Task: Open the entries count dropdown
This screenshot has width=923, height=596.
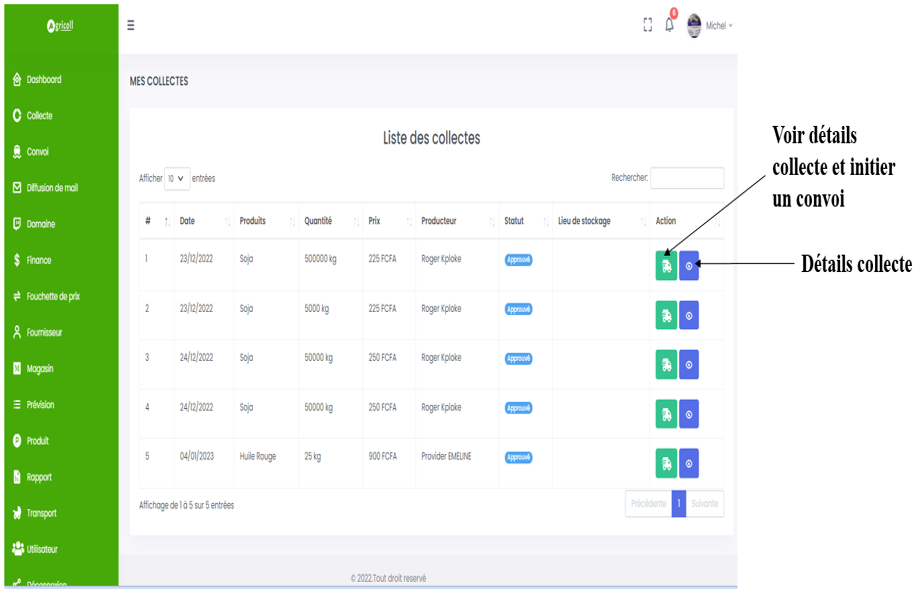Action: pyautogui.click(x=176, y=179)
